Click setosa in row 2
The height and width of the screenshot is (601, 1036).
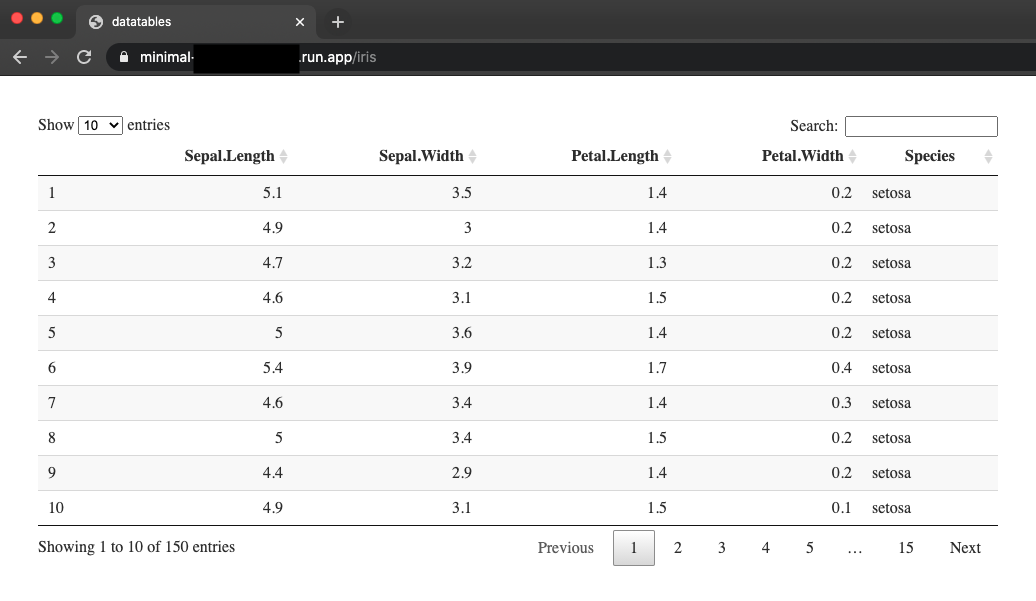(891, 228)
